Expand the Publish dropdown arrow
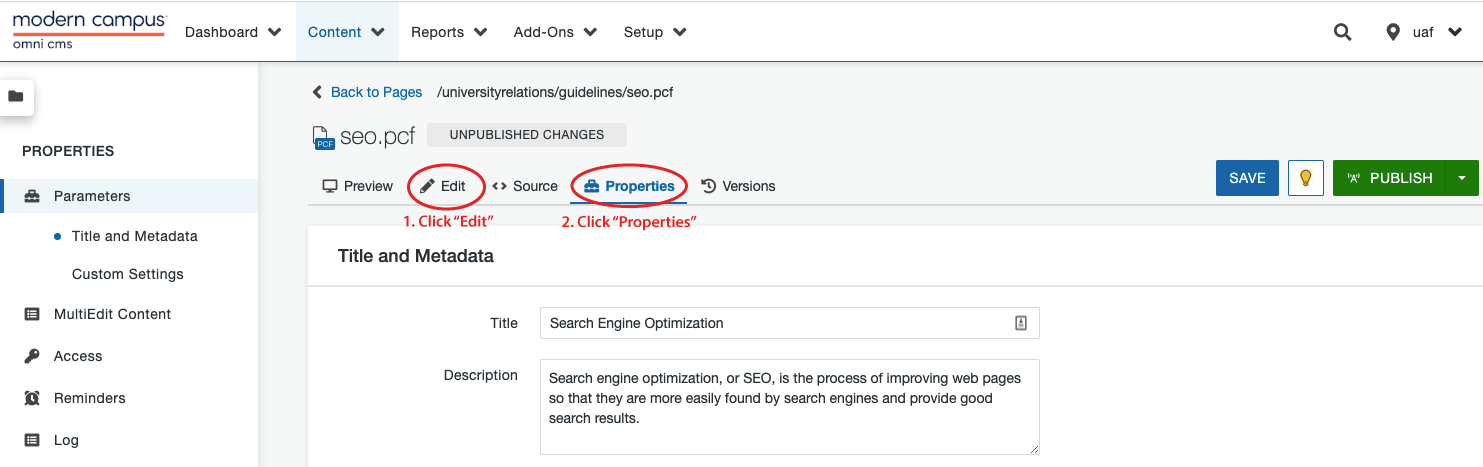The width and height of the screenshot is (1483, 467). [x=1461, y=178]
